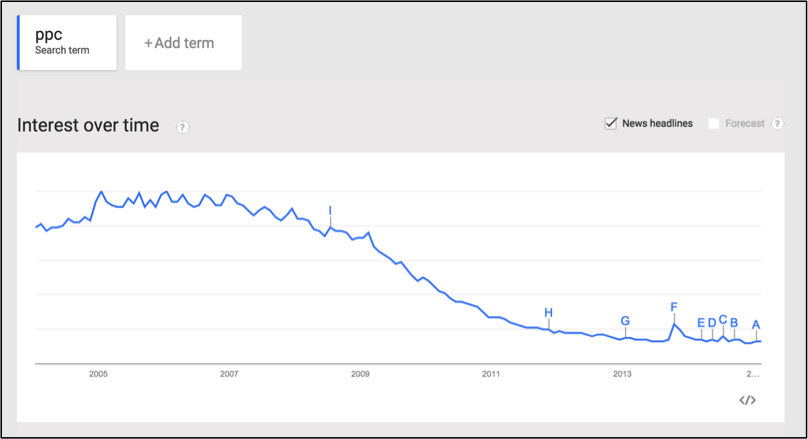Select news headline marker F
The height and width of the screenshot is (439, 808).
pos(674,307)
